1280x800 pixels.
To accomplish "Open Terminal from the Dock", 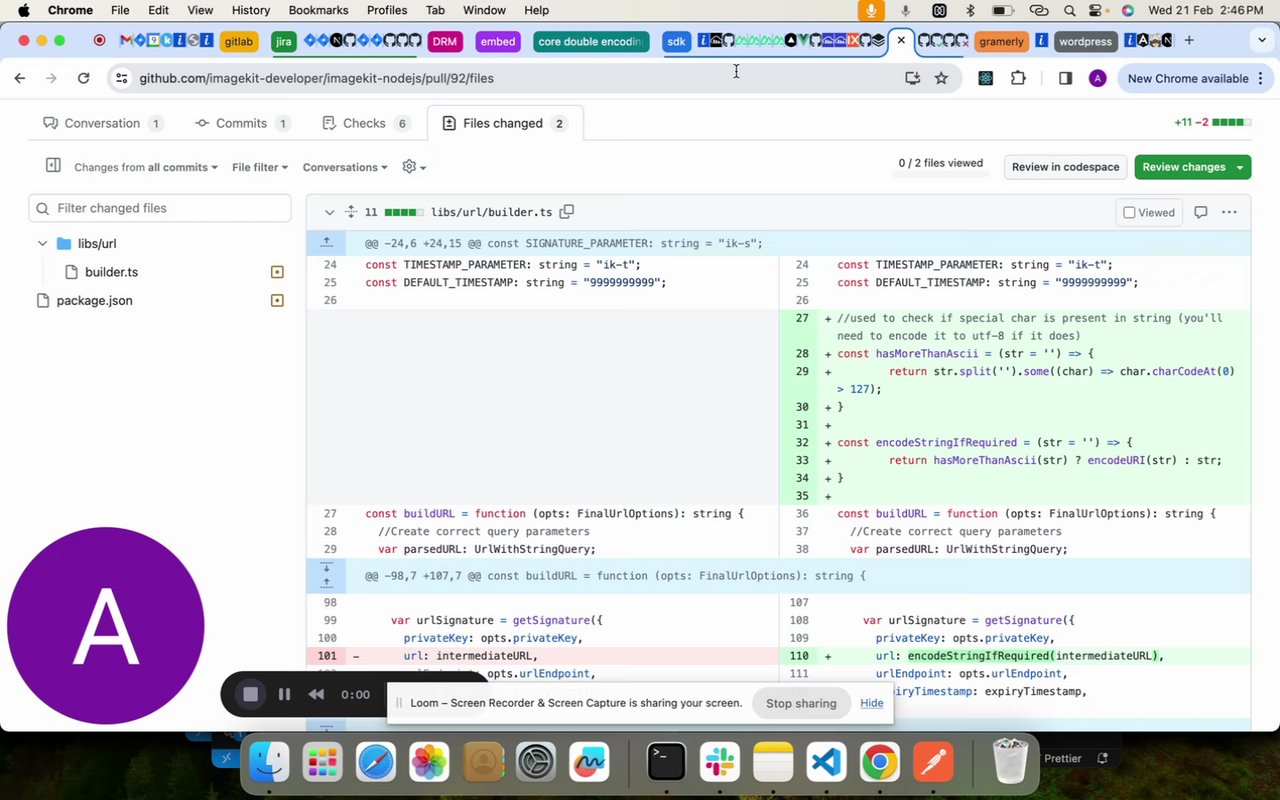I will coord(666,763).
